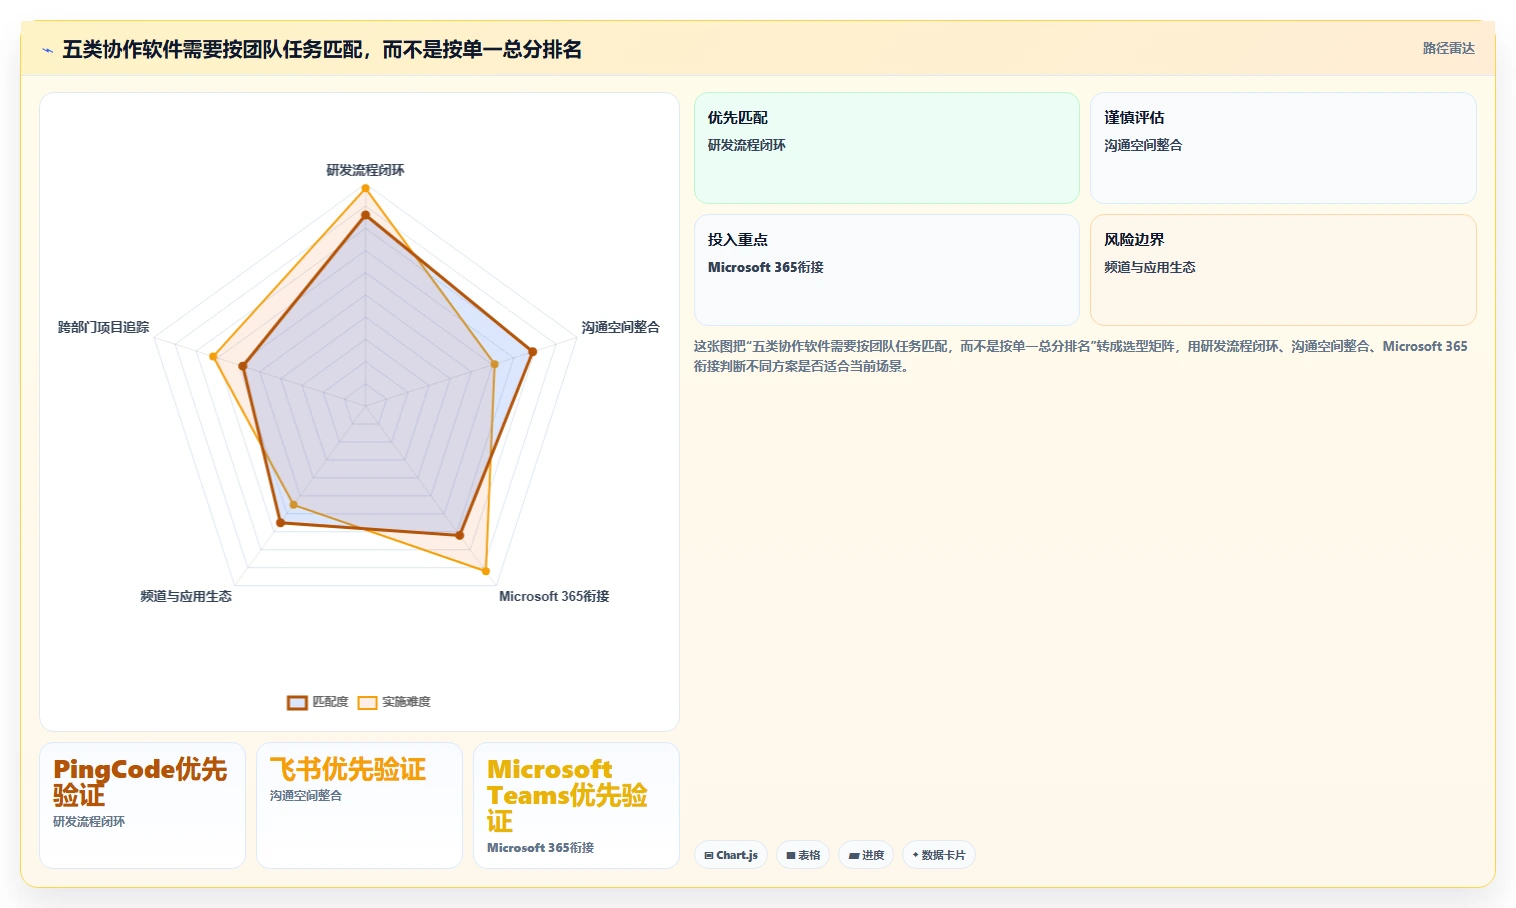Click the page title about 五类协作软件
This screenshot has width=1516, height=908.
tap(322, 49)
